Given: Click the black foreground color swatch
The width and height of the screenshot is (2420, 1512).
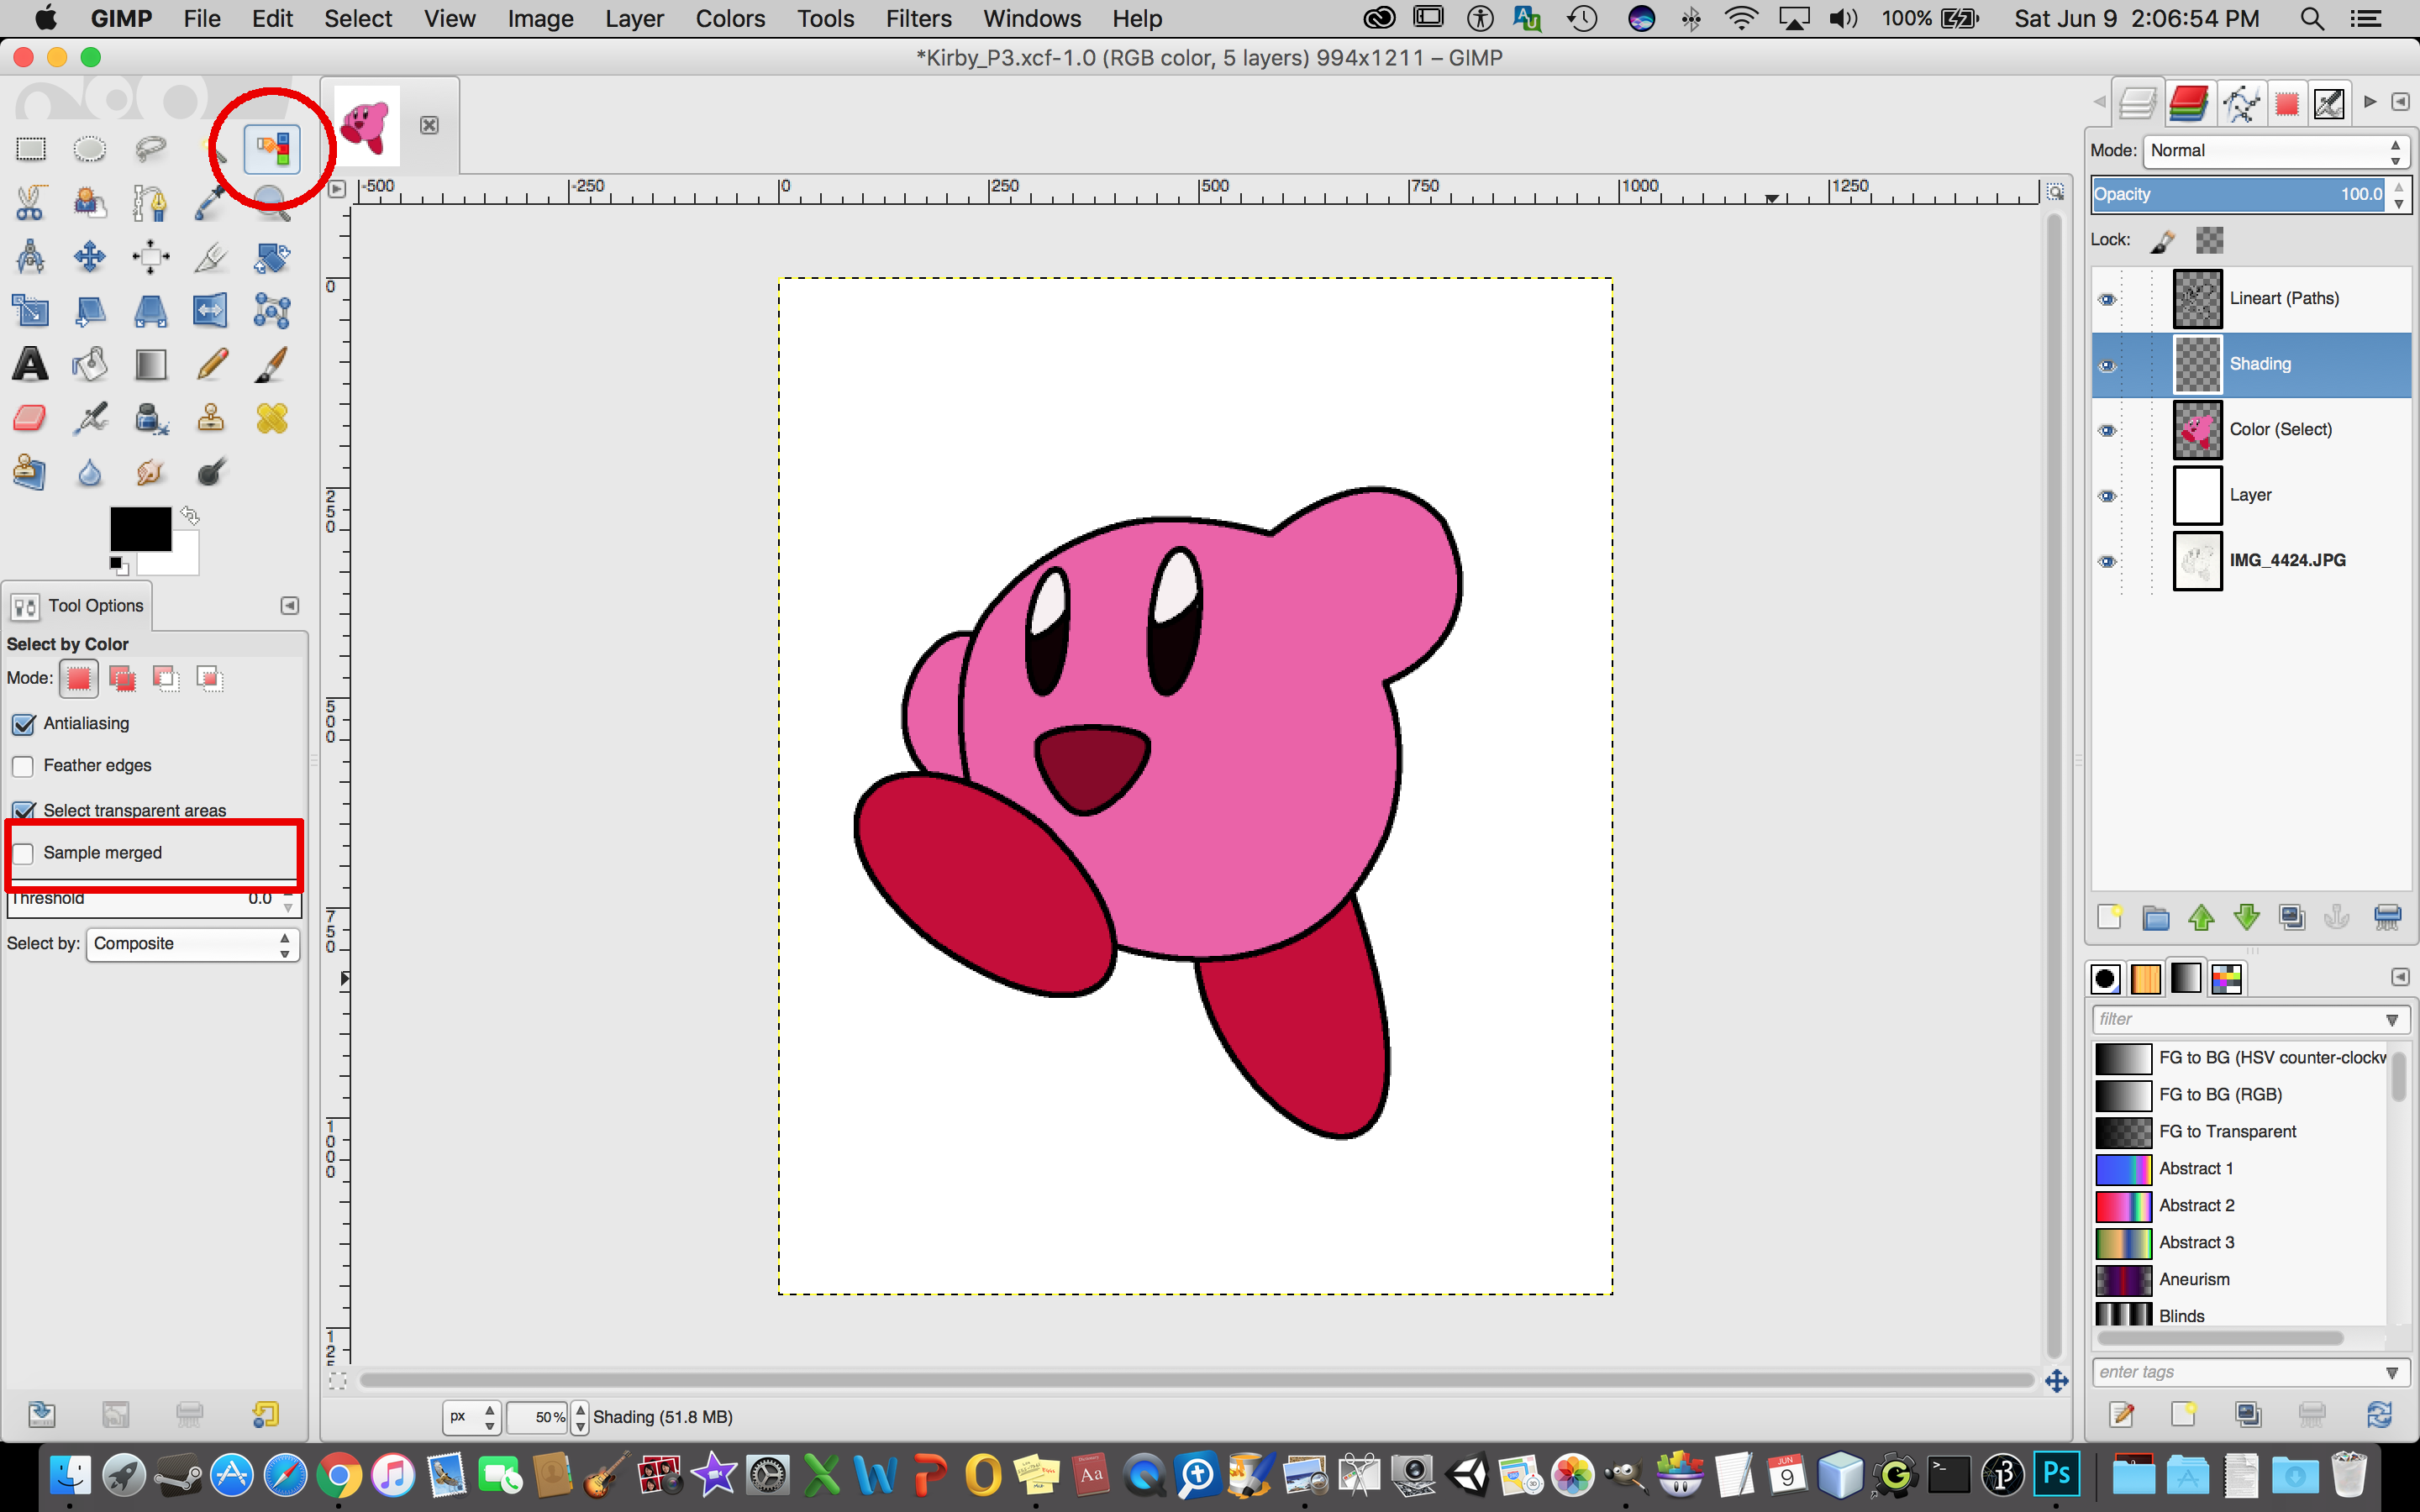Looking at the screenshot, I should 140,528.
